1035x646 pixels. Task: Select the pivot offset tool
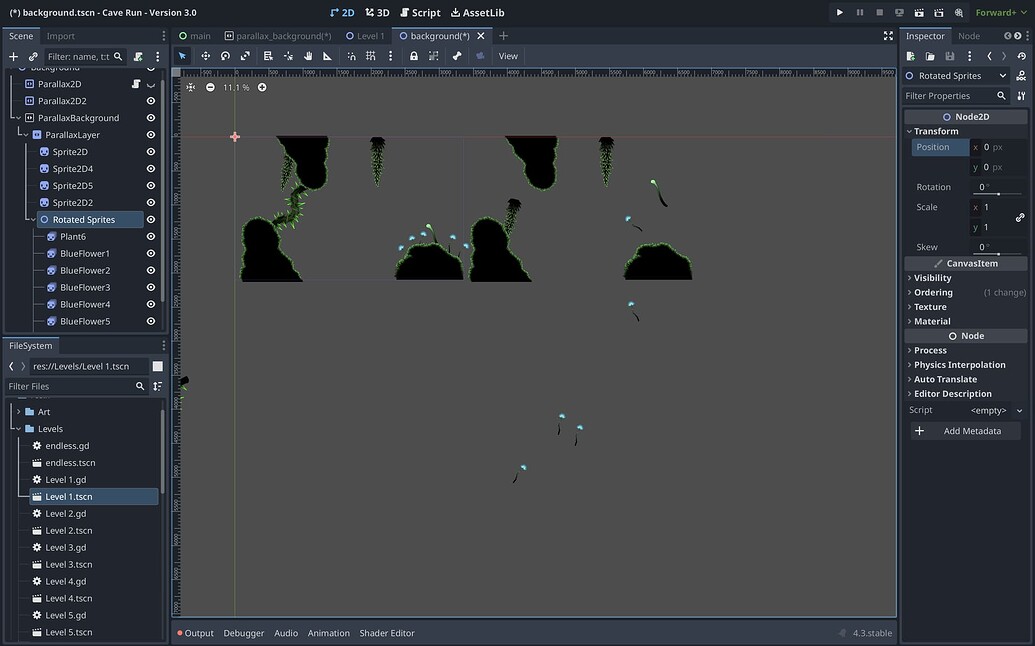(288, 56)
